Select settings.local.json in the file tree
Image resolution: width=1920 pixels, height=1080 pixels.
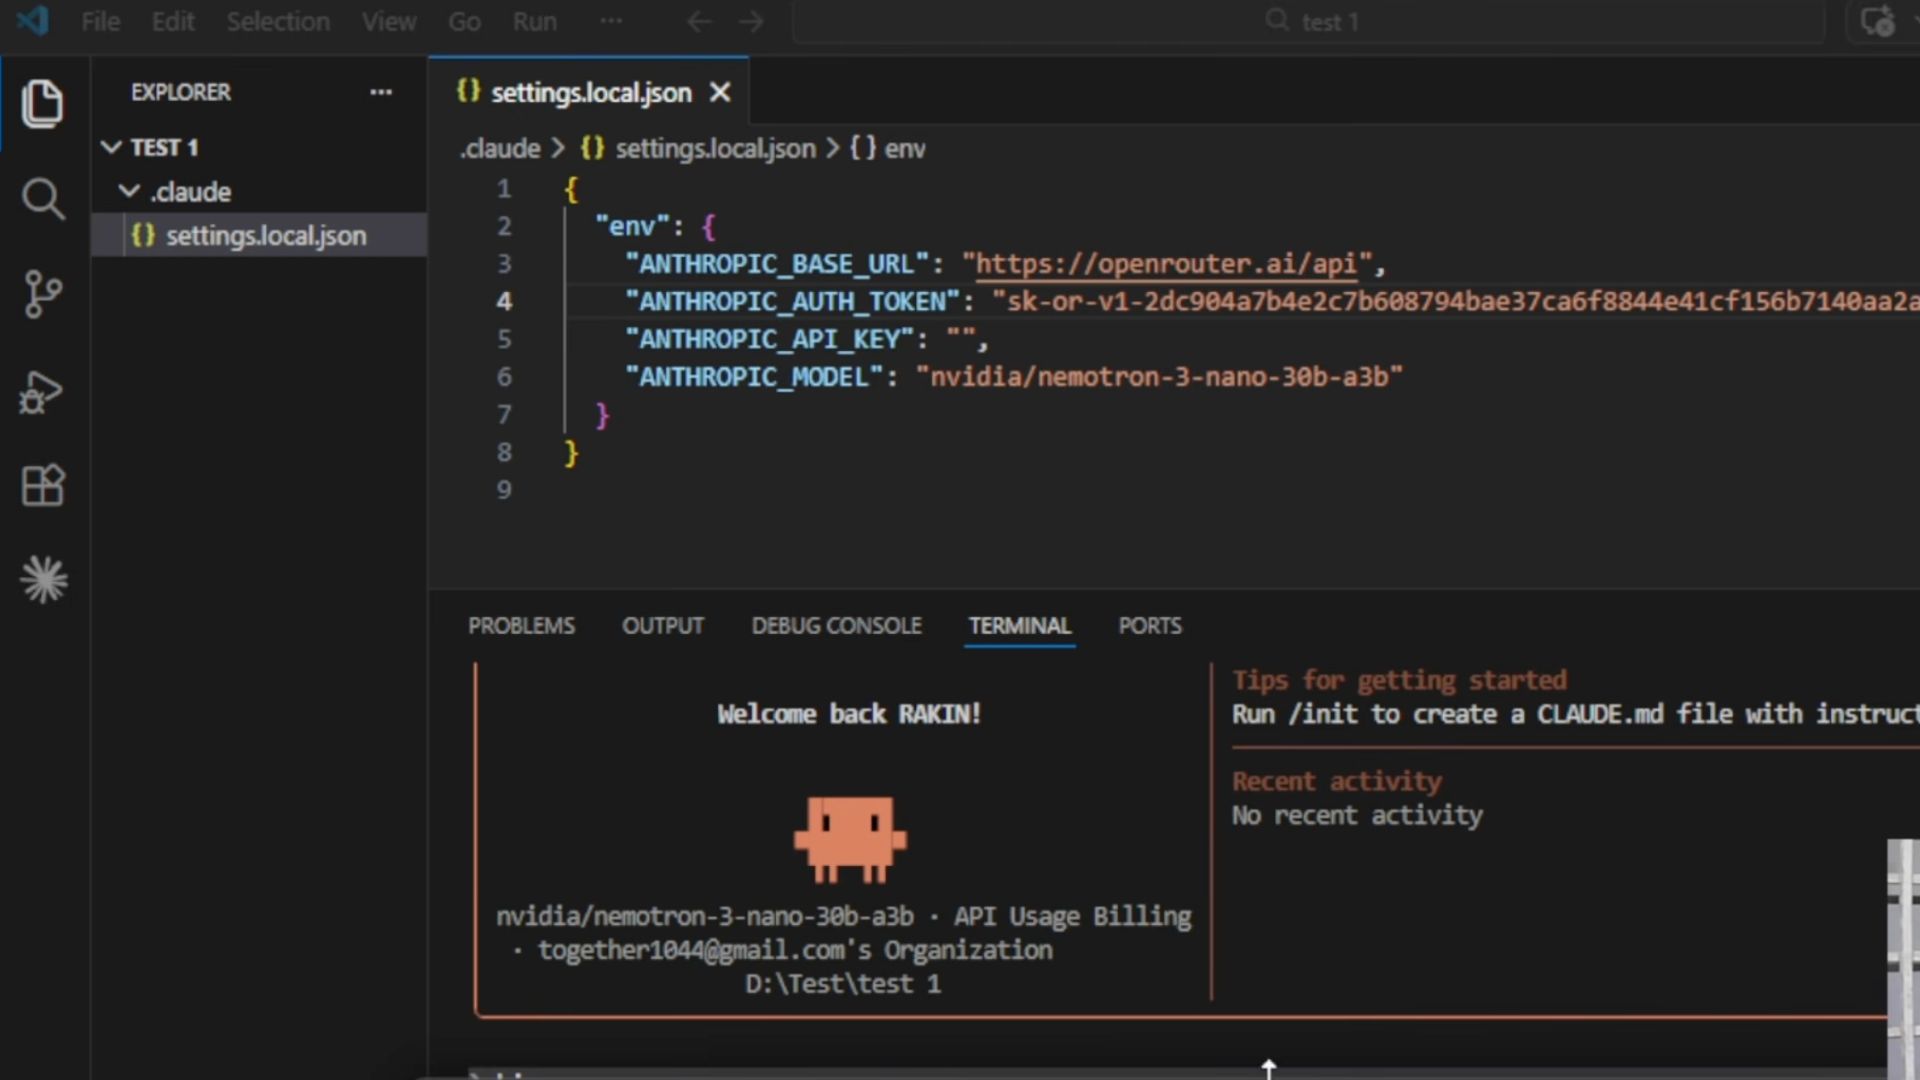(265, 236)
